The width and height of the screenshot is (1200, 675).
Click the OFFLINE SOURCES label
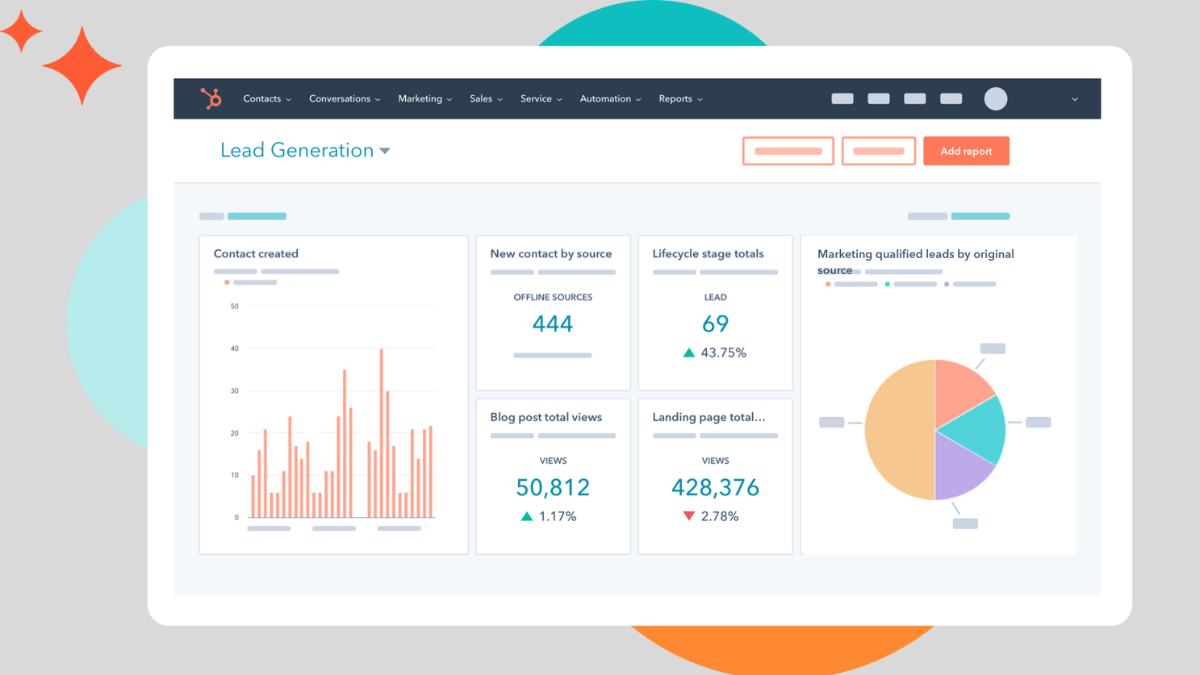(x=552, y=297)
